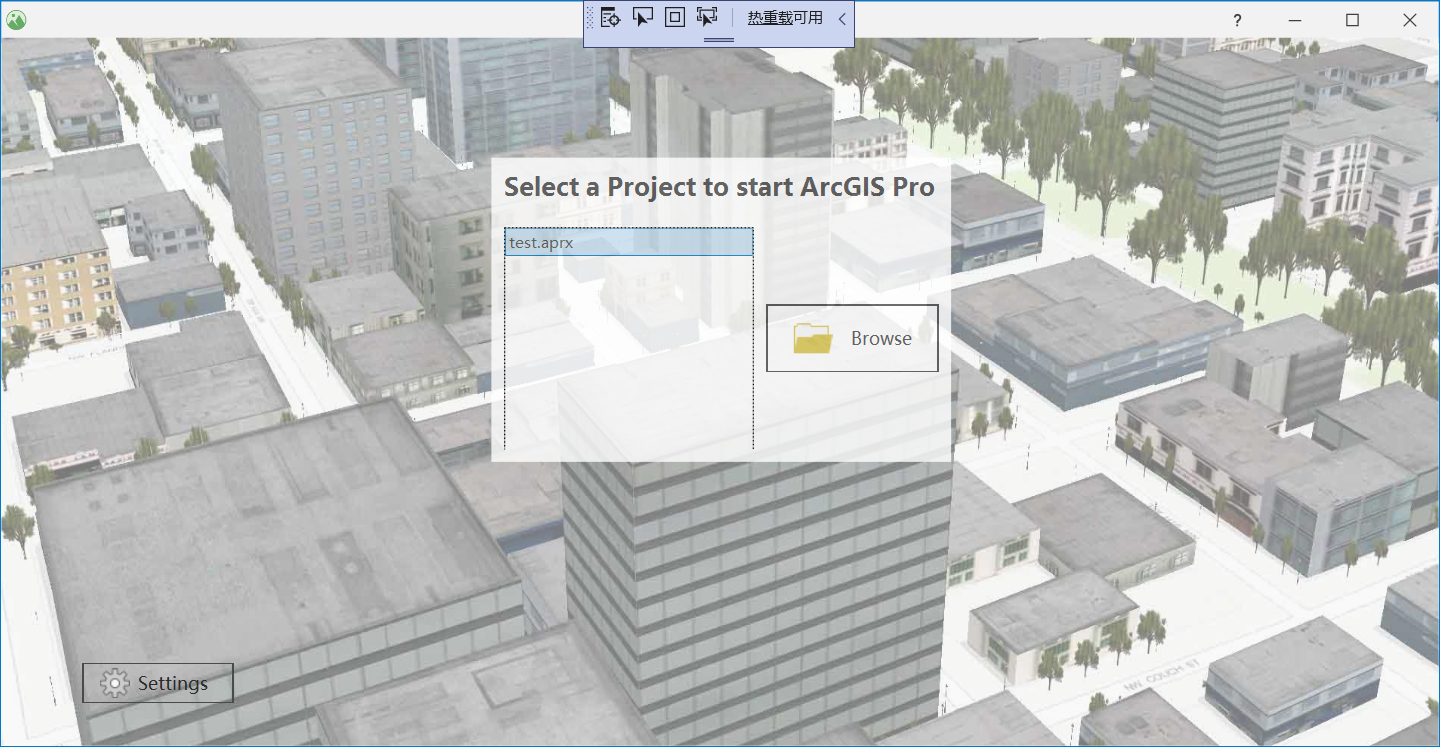
Task: Select the test.aprx project entry
Action: (x=629, y=241)
